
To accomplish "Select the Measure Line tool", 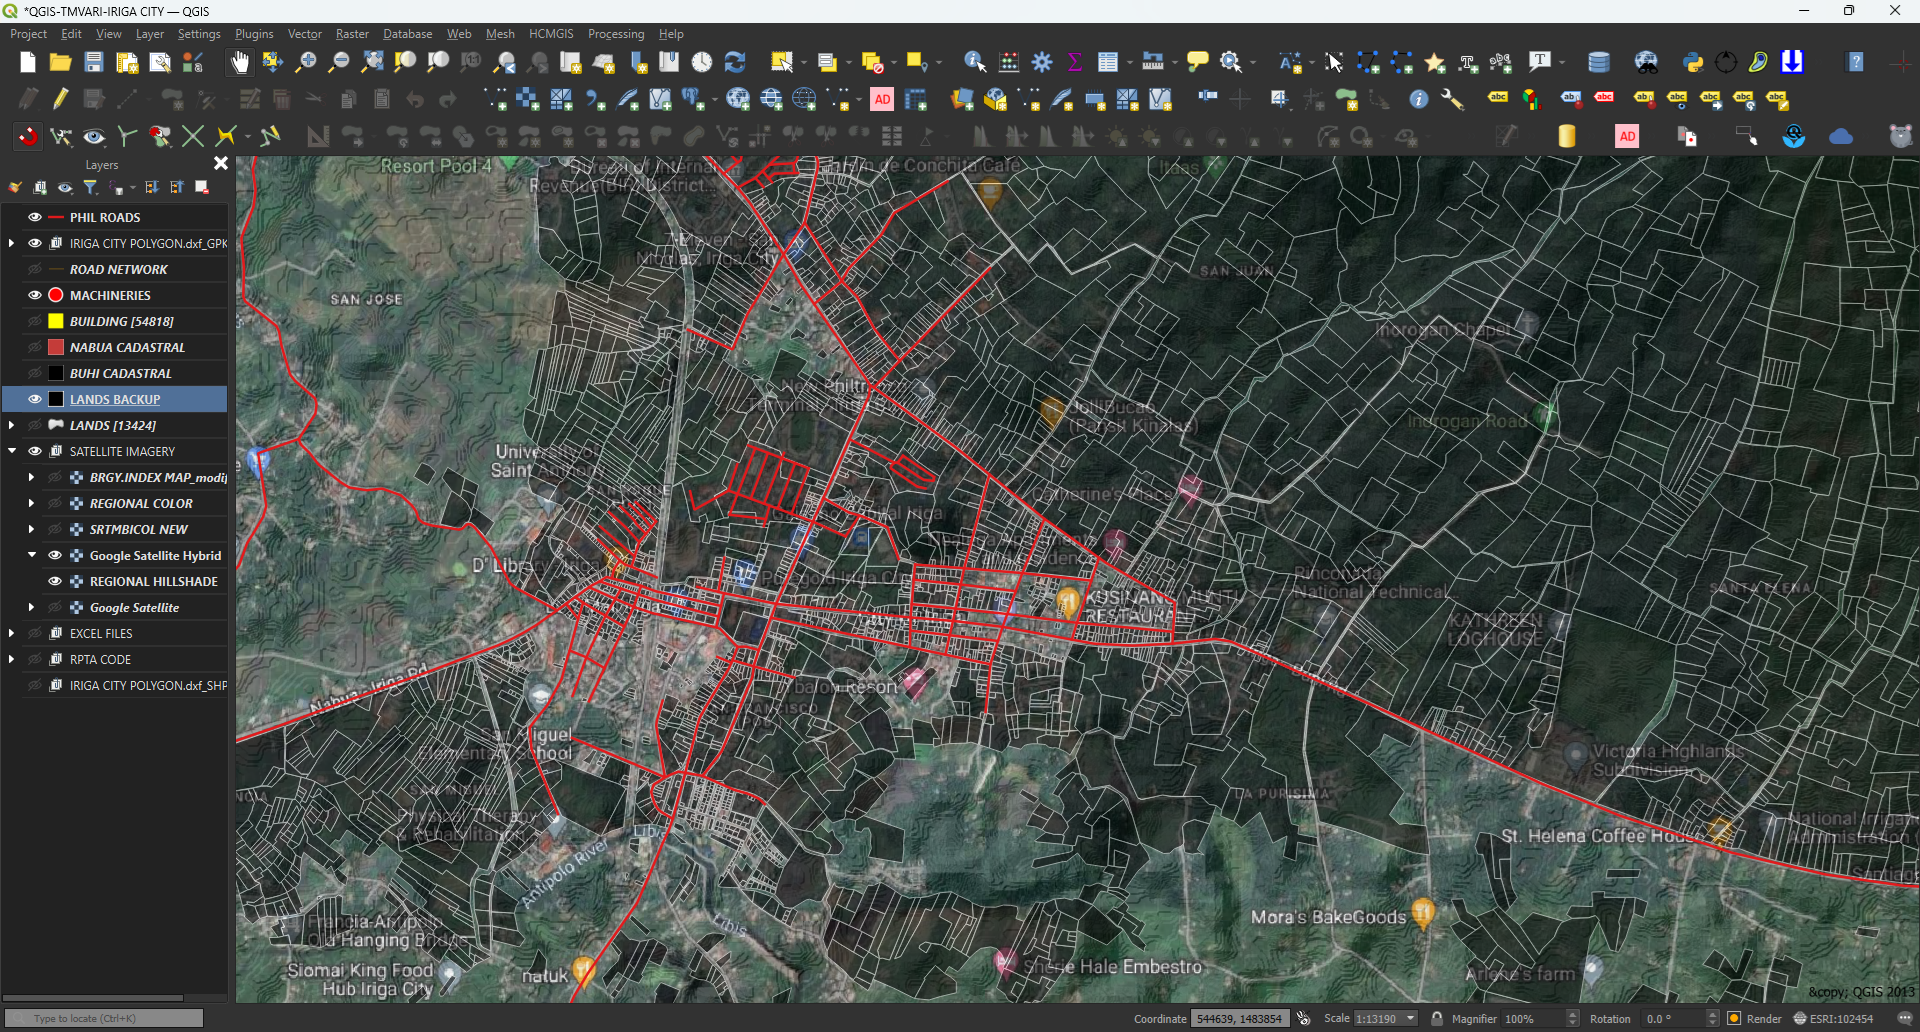I will 1151,62.
